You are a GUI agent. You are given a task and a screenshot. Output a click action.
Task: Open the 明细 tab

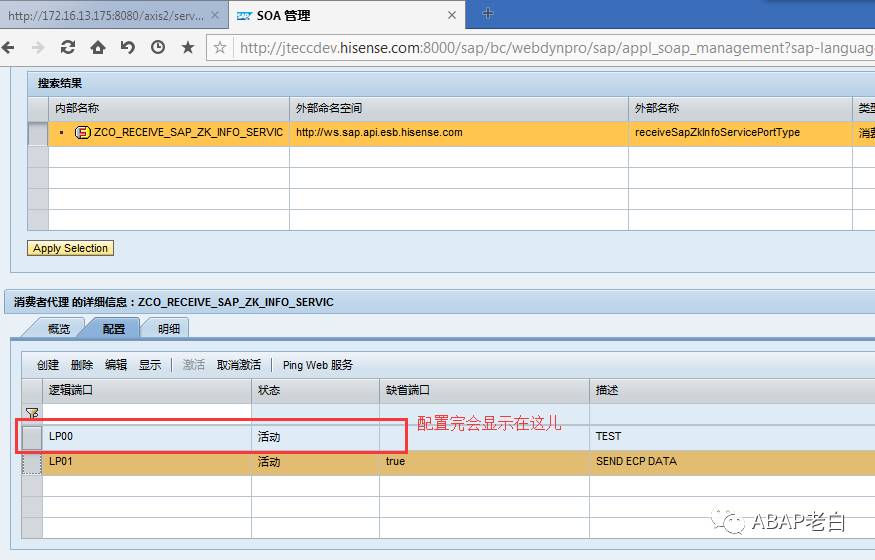pos(169,329)
